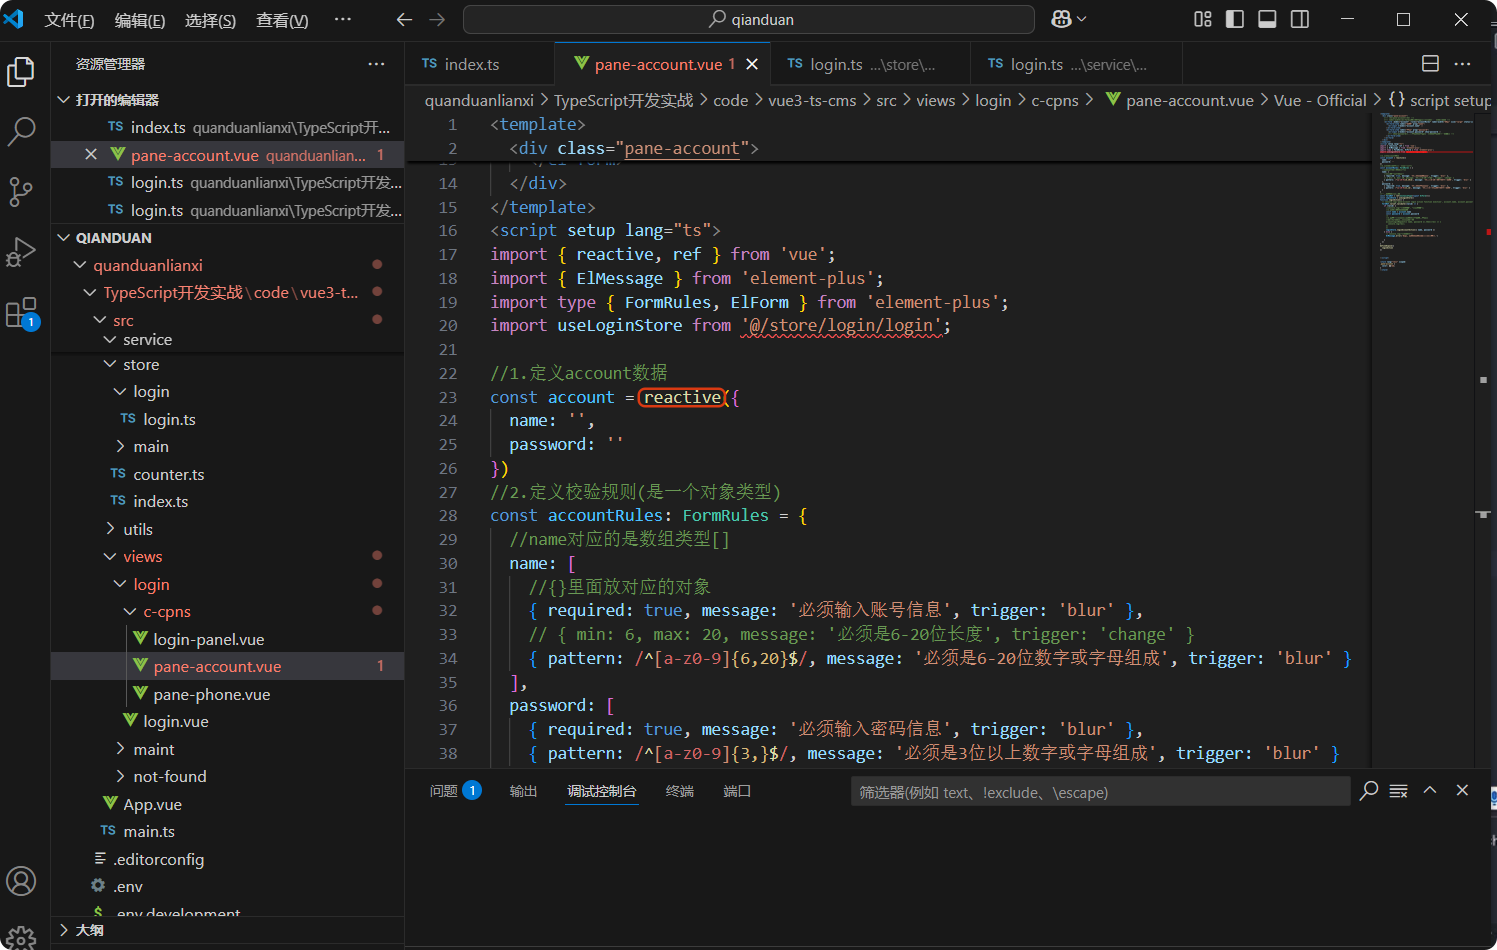Open Run and Debug view
Image resolution: width=1497 pixels, height=950 pixels.
click(21, 252)
